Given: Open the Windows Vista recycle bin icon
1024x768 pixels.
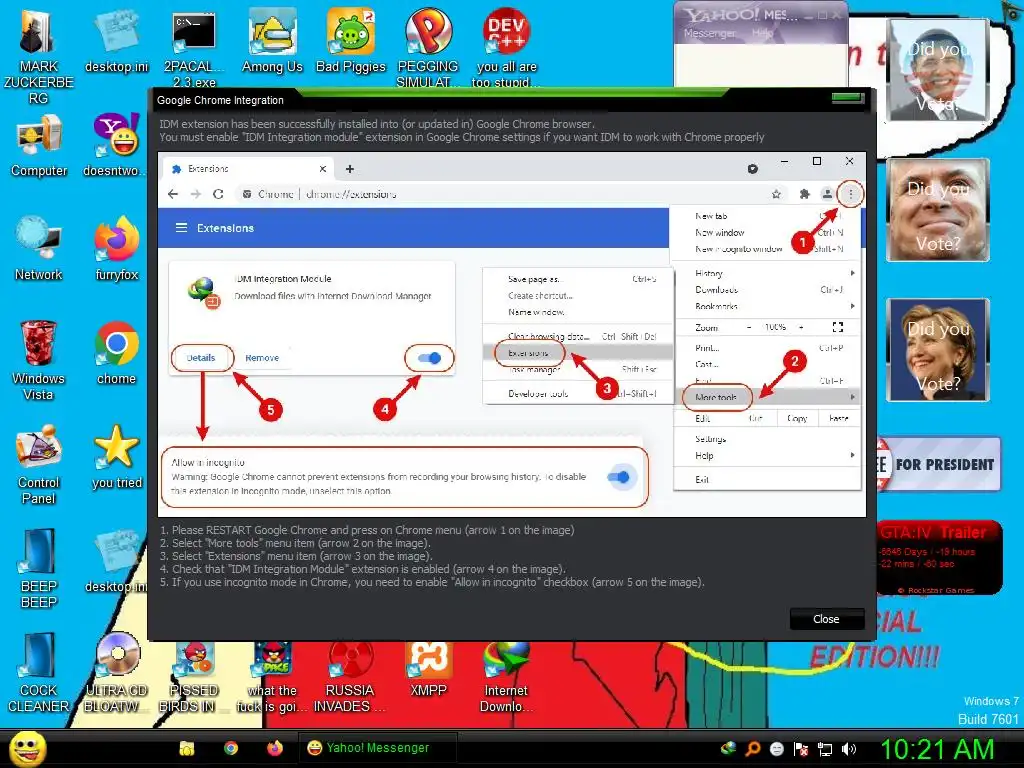Looking at the screenshot, I should [x=39, y=360].
